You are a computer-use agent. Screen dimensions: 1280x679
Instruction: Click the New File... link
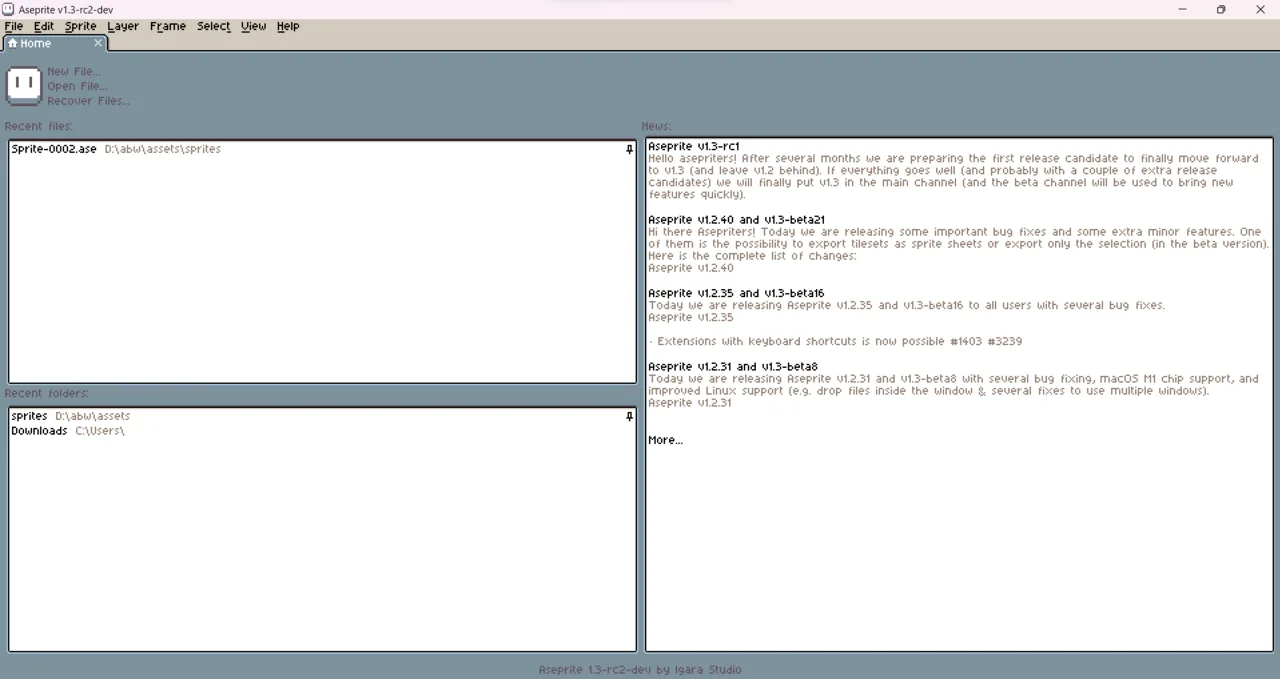tap(74, 72)
